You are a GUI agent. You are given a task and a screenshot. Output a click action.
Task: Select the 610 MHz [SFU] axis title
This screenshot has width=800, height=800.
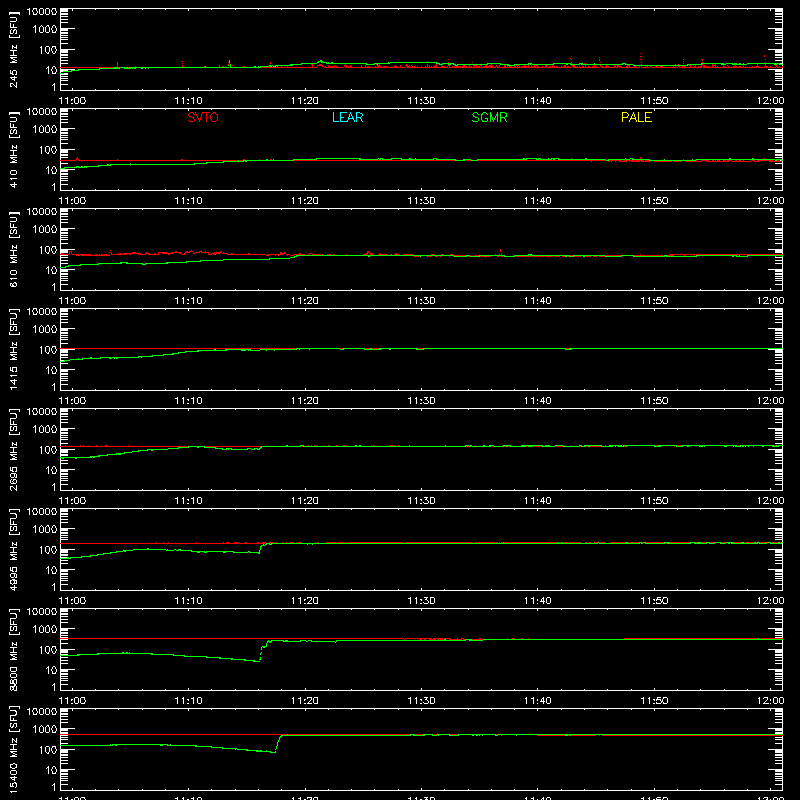pos(13,249)
